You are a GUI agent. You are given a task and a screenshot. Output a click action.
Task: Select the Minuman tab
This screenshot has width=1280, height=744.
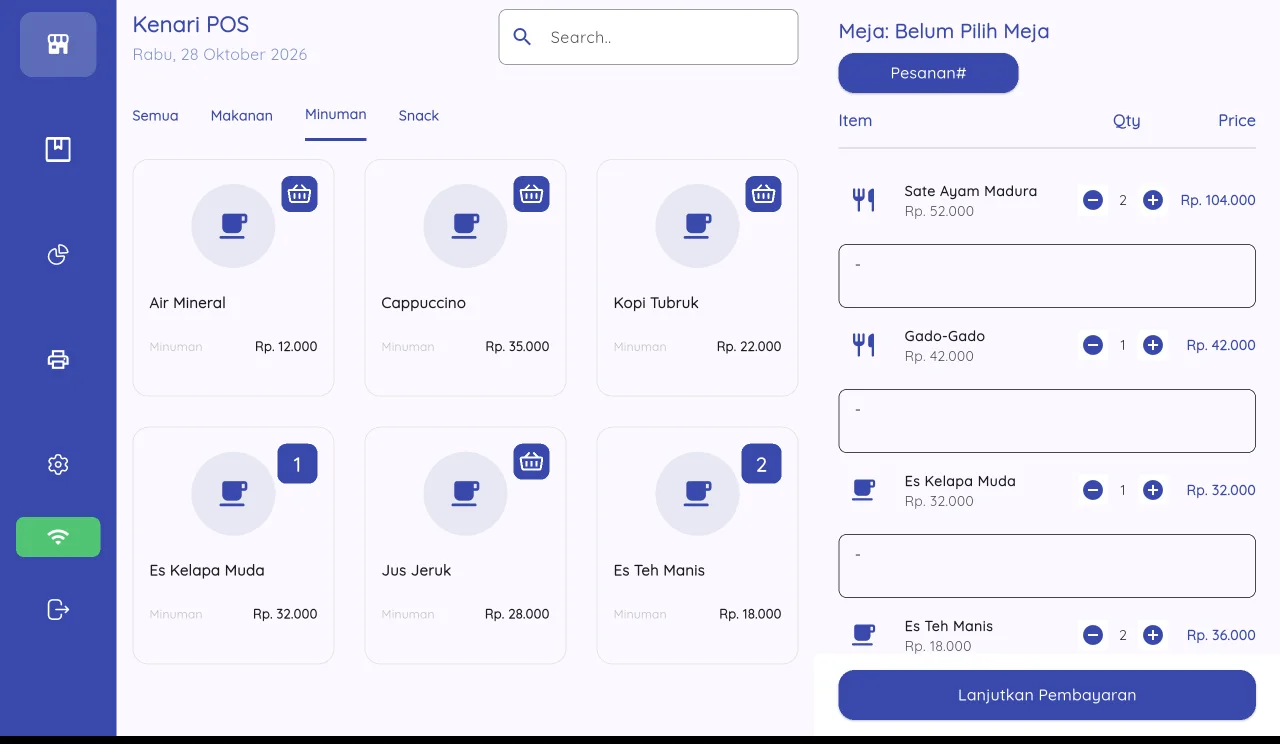[336, 115]
